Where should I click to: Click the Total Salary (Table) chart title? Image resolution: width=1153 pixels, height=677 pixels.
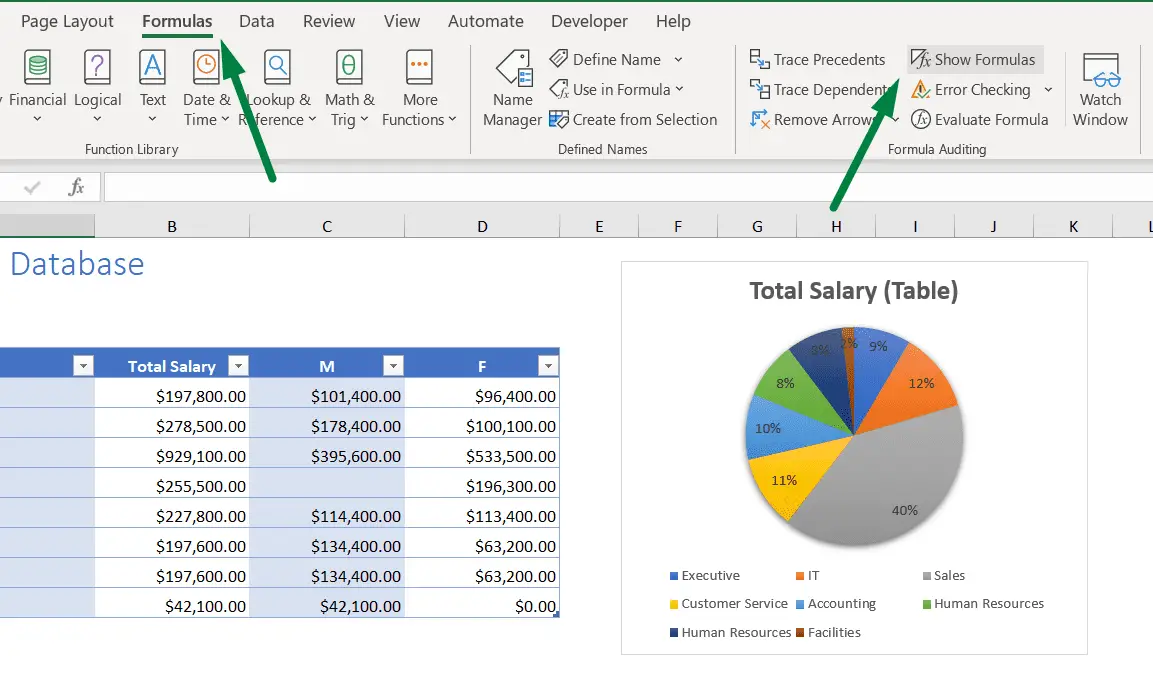[x=854, y=290]
